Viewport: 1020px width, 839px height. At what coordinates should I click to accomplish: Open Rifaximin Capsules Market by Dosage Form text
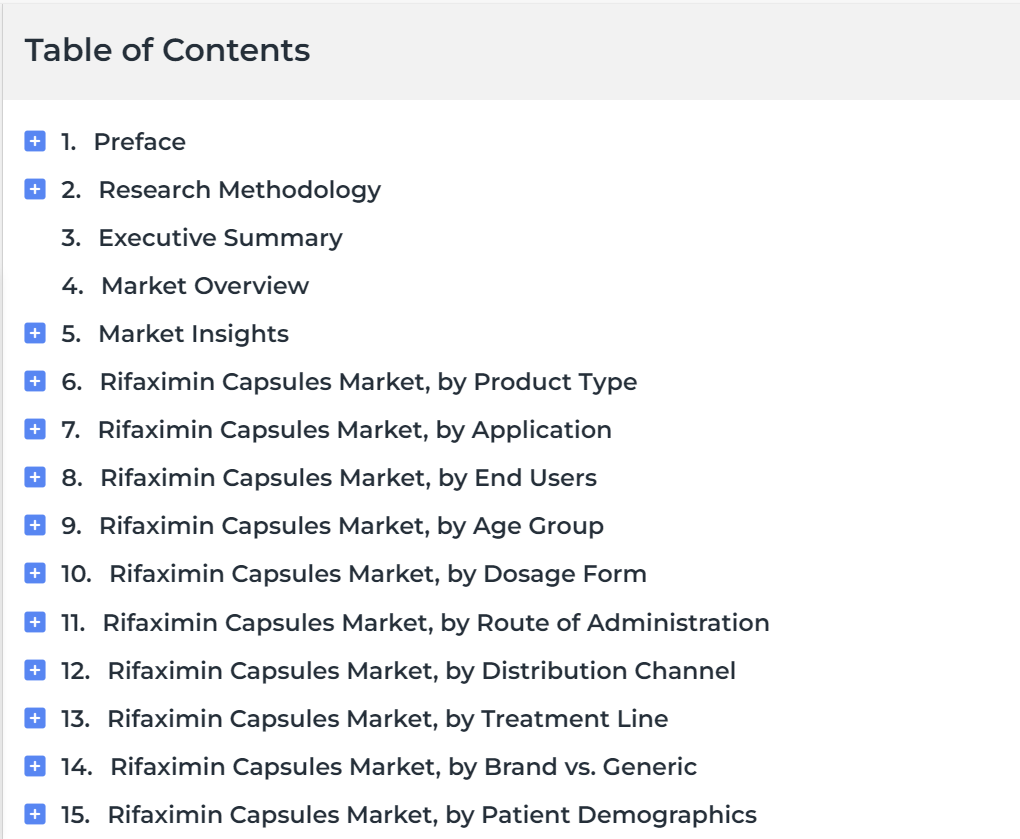378,574
